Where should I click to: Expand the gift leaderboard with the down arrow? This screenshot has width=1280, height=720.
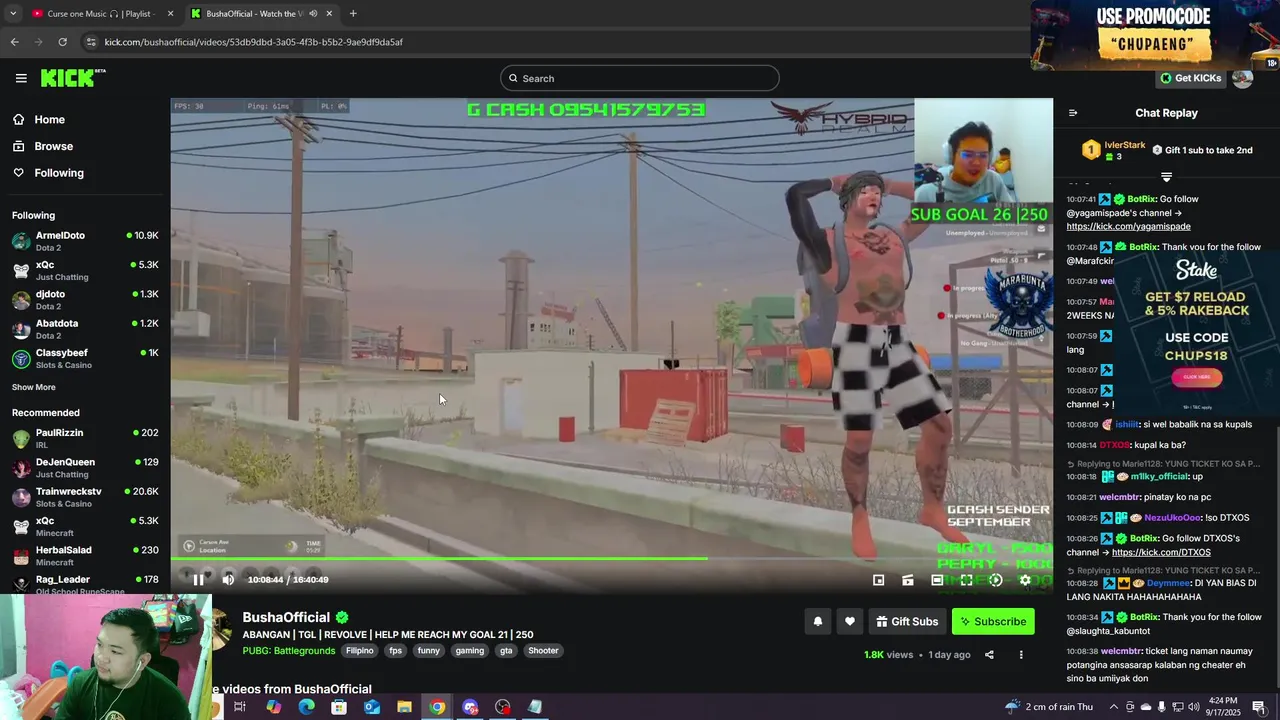[1166, 177]
